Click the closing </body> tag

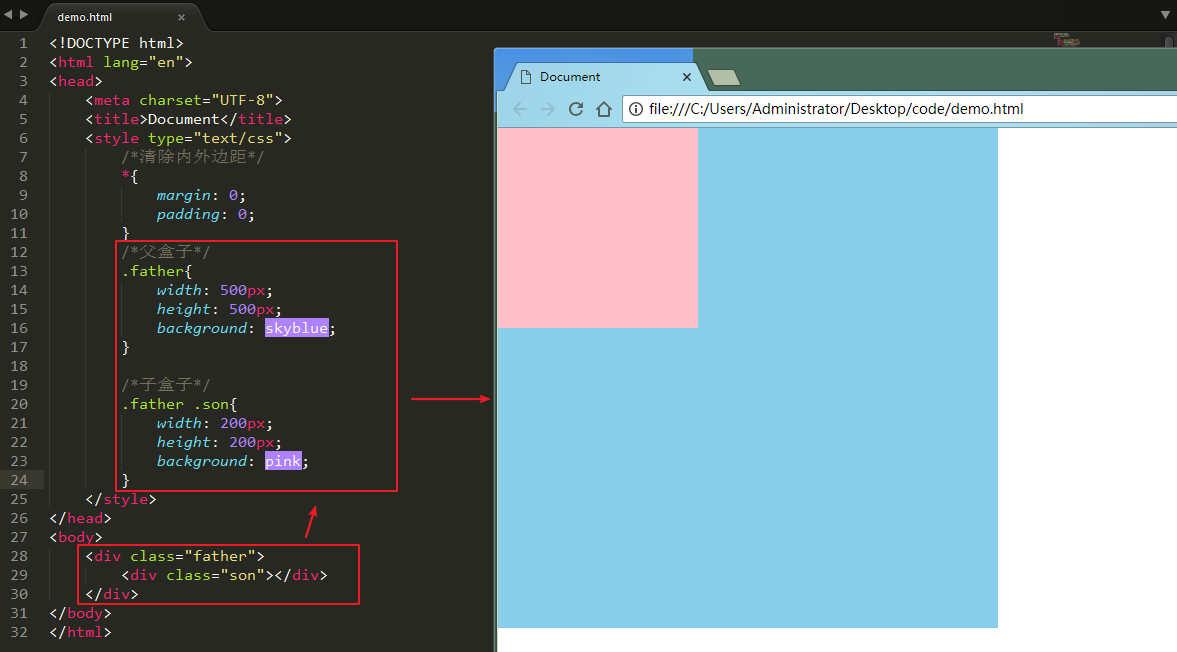[x=80, y=613]
